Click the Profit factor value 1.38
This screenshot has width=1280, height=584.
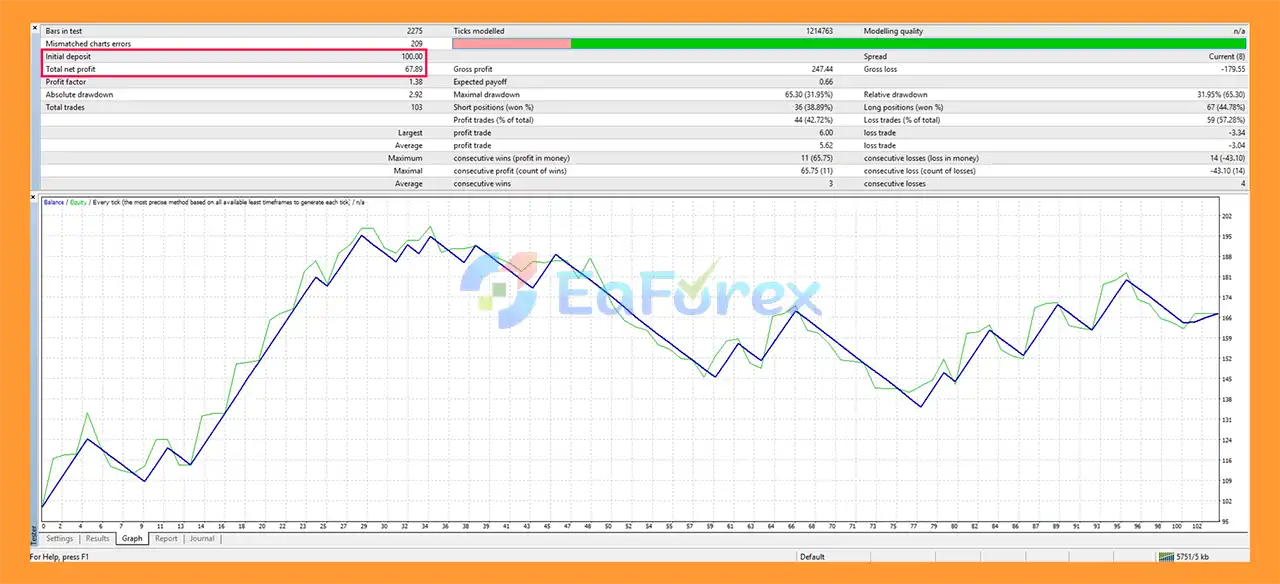(415, 82)
